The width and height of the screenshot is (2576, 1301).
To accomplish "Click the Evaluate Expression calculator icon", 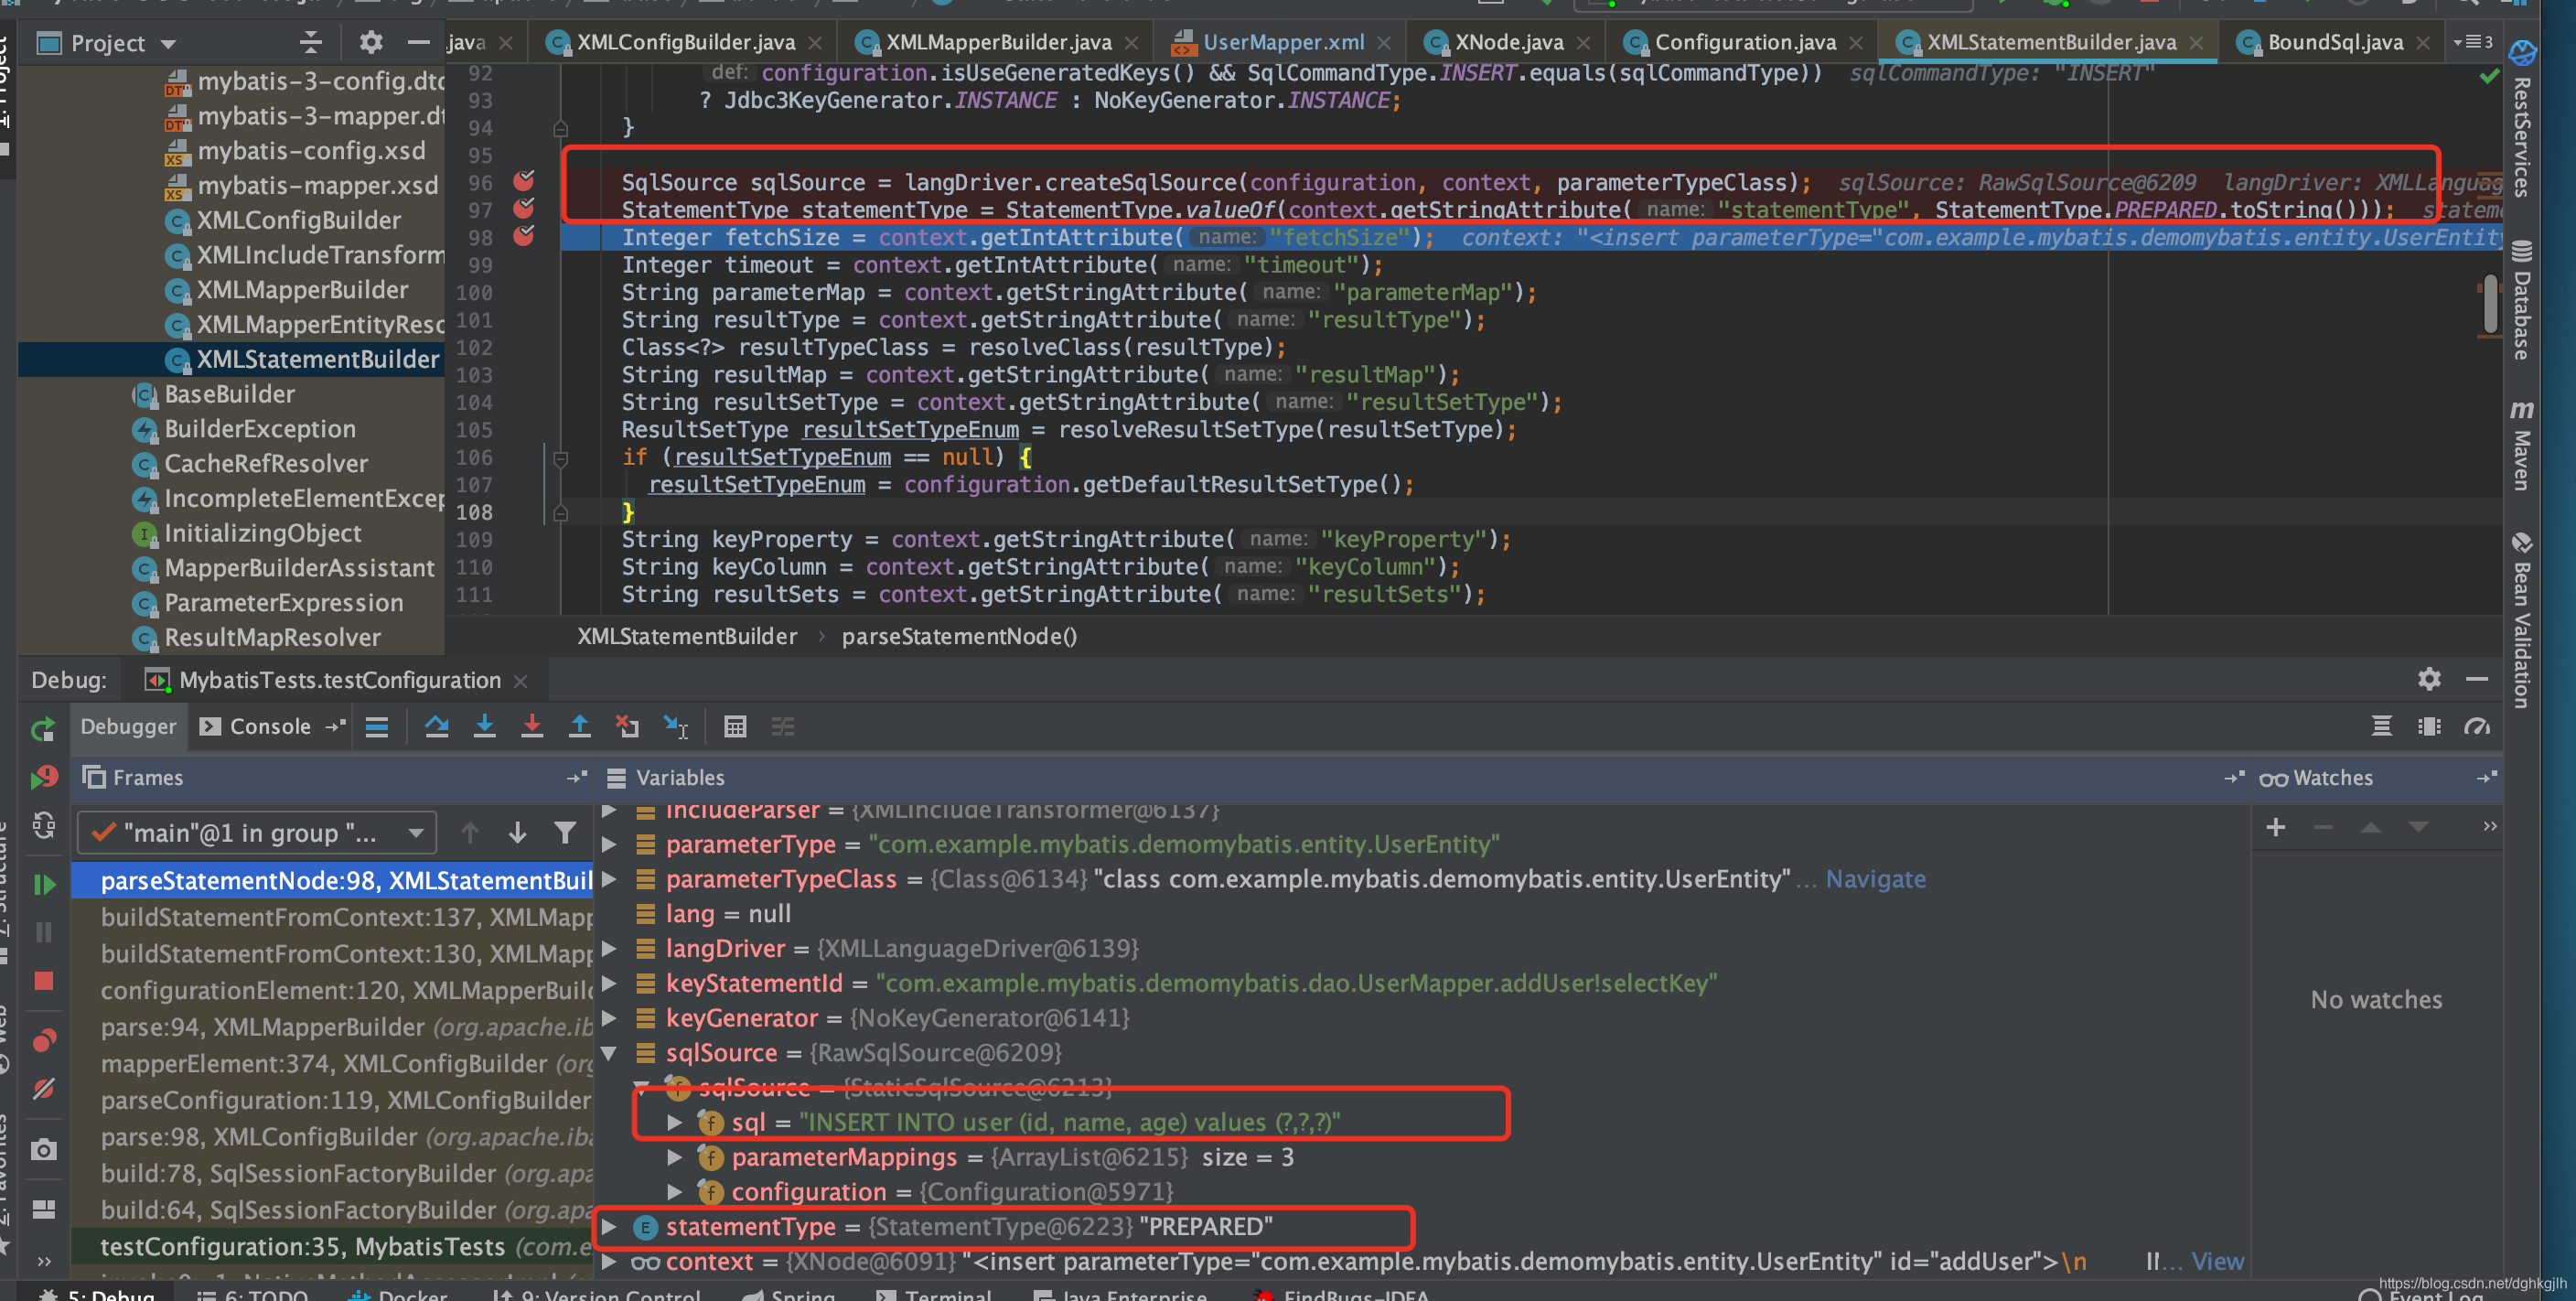I will [735, 727].
